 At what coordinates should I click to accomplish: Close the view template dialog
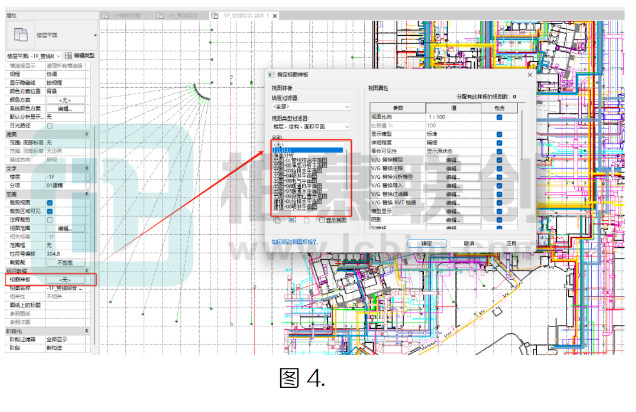529,75
